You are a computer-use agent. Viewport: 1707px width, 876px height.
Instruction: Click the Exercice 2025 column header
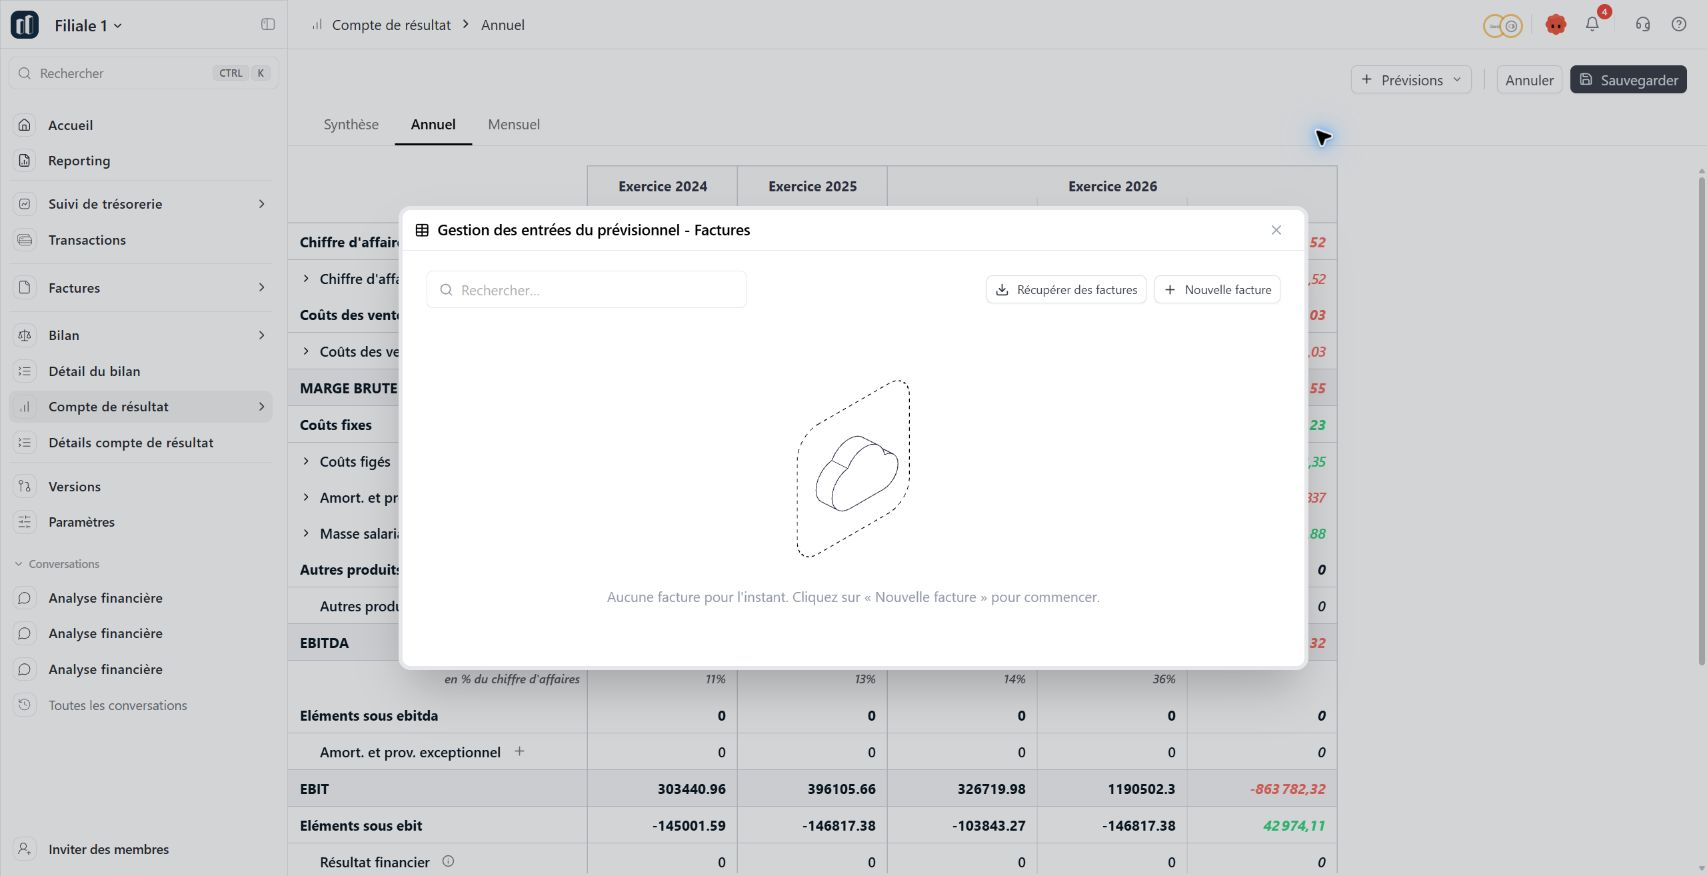tap(812, 186)
